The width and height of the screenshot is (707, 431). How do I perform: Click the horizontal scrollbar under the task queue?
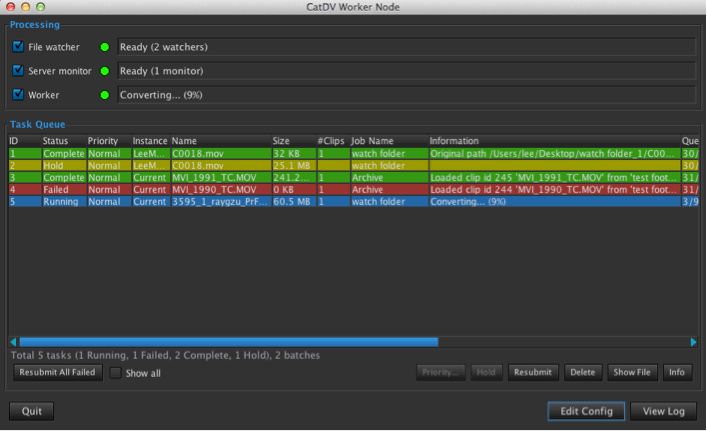point(225,342)
